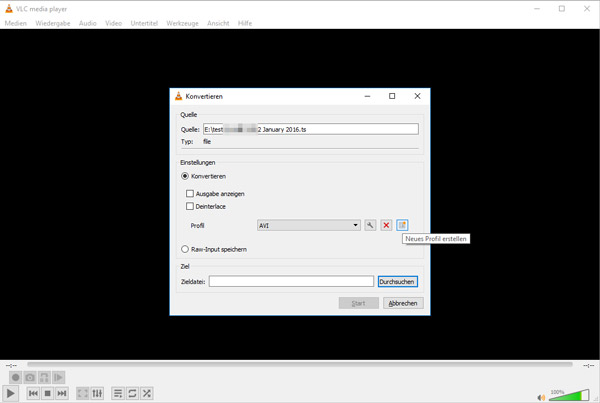
Task: Click the Quelle path field
Action: pos(311,129)
